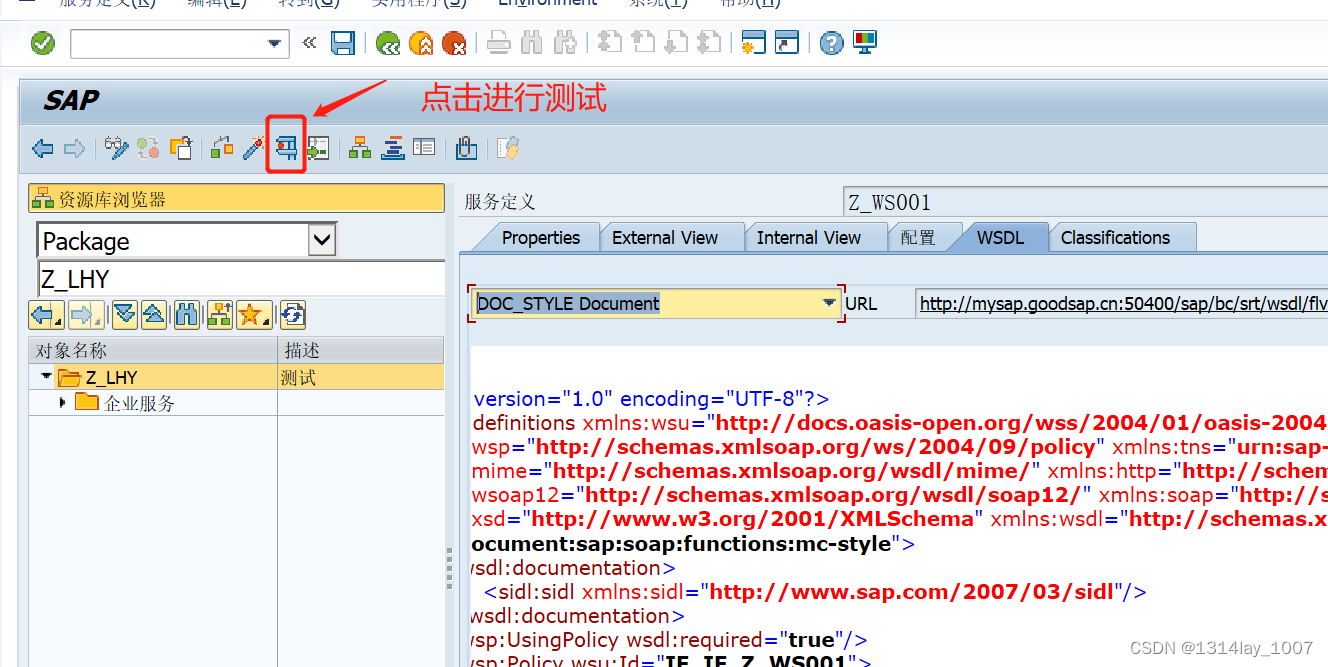Image resolution: width=1328 pixels, height=667 pixels.
Task: Expand all nodes with the double-down icon
Action: tap(124, 316)
